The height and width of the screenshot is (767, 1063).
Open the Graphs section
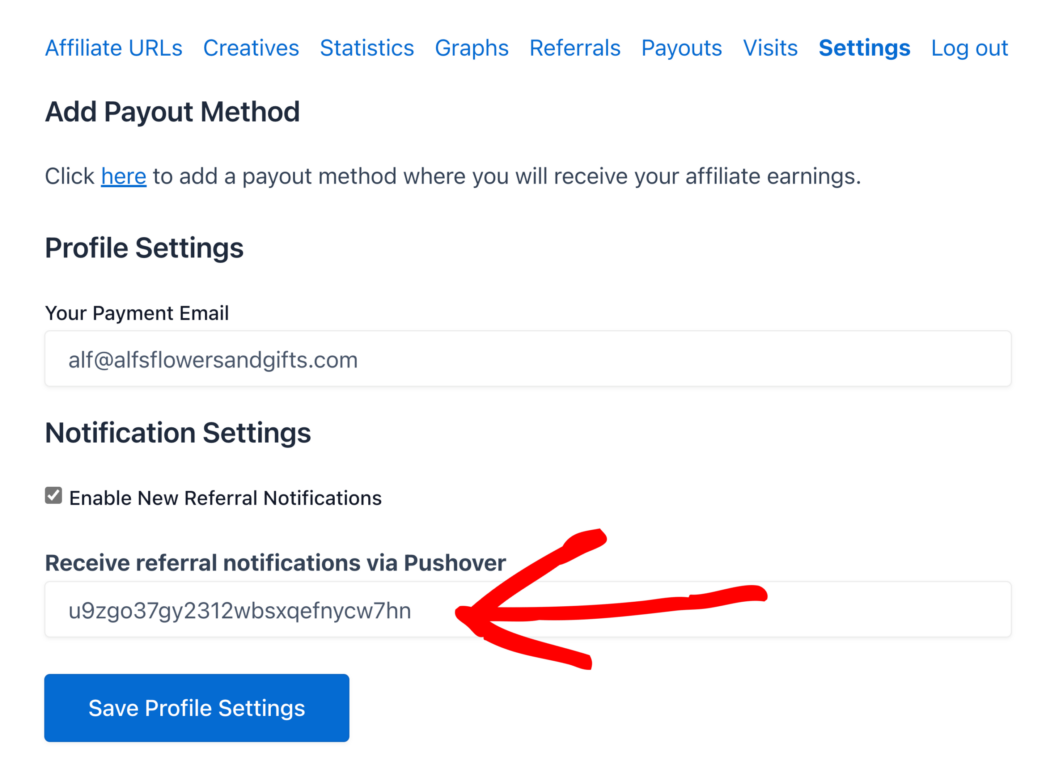(x=471, y=47)
